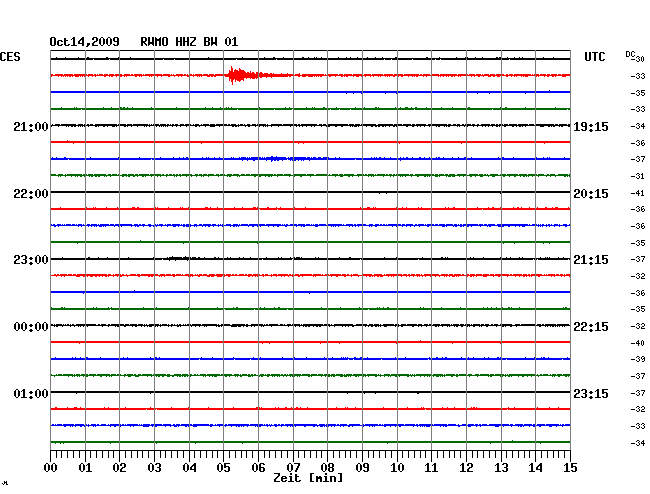Click minute tick label 08 on axis

[327, 468]
